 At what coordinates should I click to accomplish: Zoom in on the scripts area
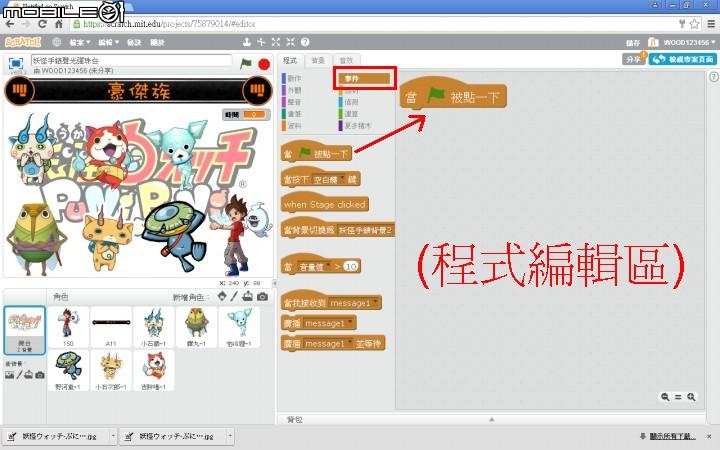(x=691, y=397)
